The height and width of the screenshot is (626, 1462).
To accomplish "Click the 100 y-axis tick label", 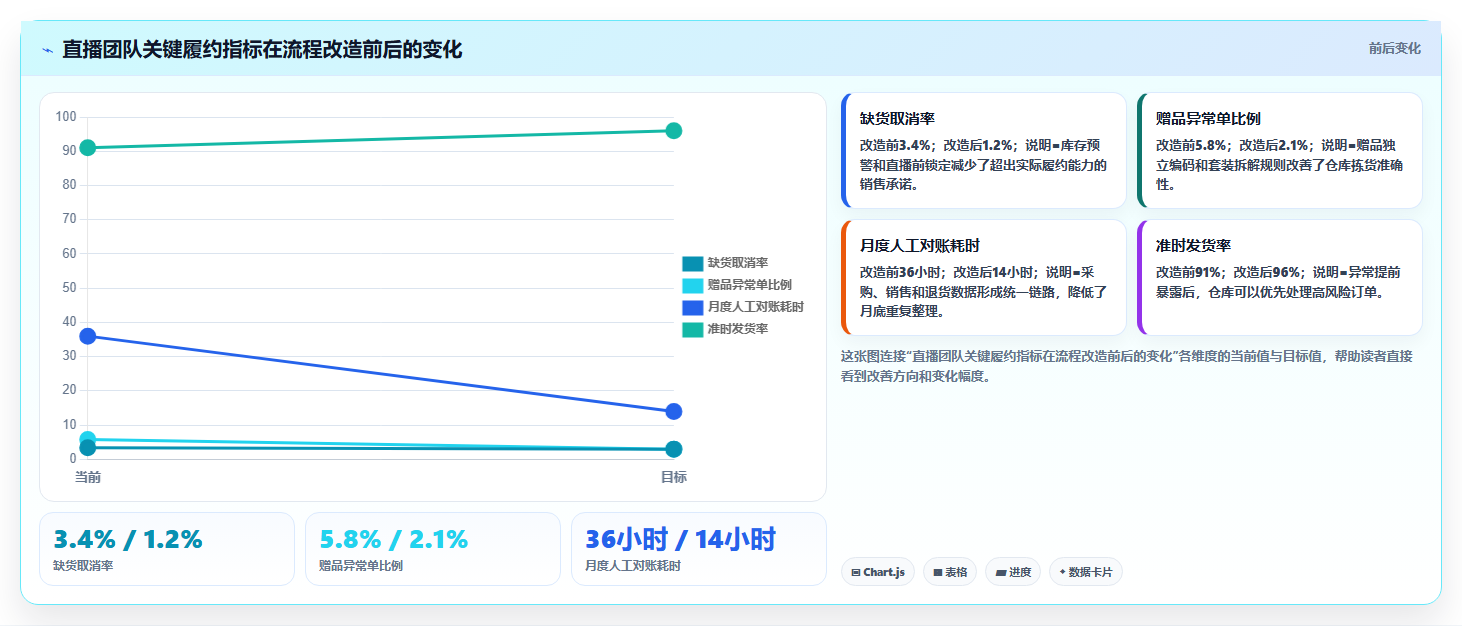I will 66,117.
